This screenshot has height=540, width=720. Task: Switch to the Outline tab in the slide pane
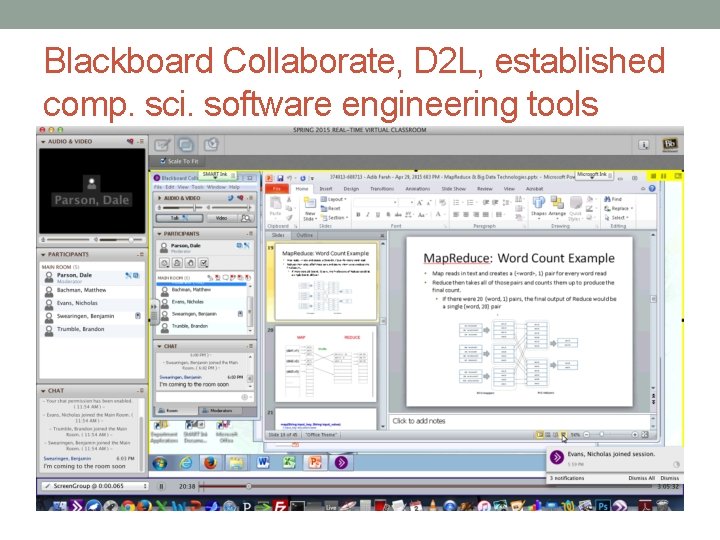[304, 235]
